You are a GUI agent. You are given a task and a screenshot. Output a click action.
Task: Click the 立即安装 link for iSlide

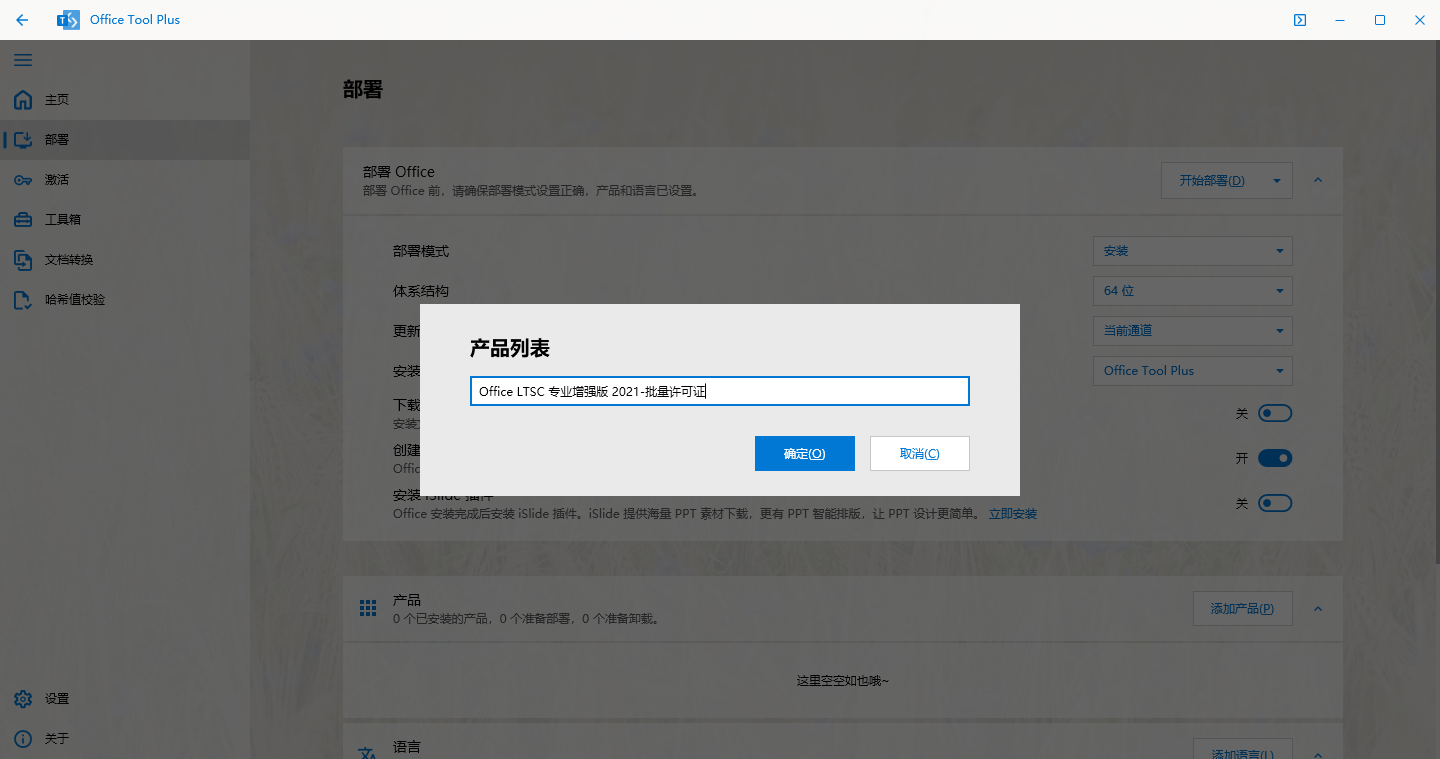[1013, 513]
